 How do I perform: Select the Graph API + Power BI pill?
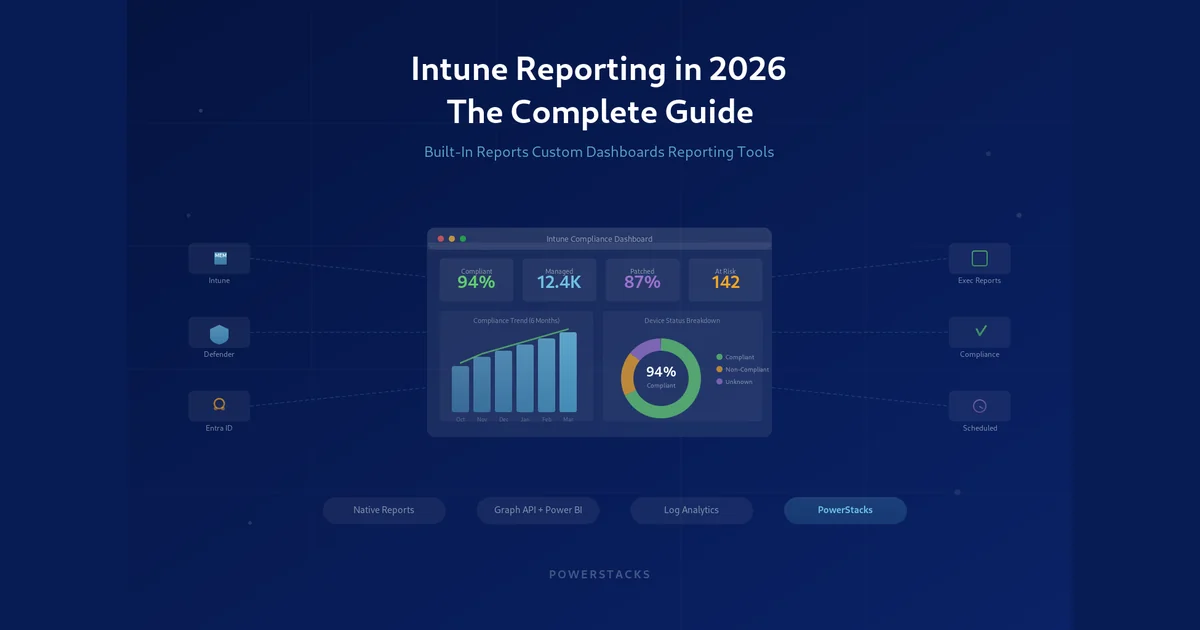point(538,510)
